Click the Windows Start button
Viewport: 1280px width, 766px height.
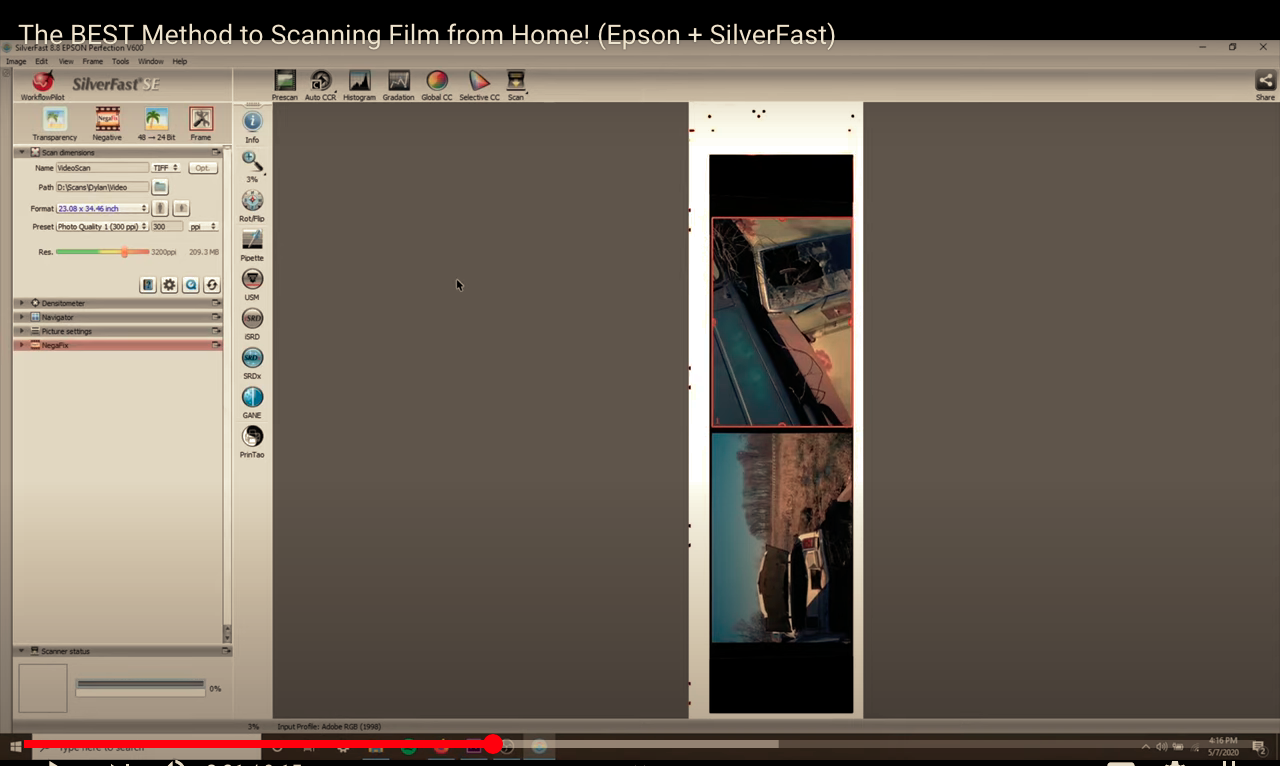click(x=15, y=746)
